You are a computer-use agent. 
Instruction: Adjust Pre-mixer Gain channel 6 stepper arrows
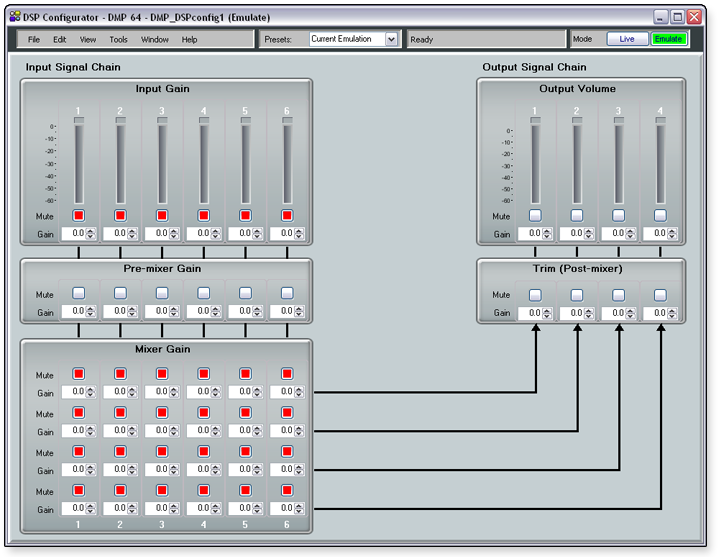tap(299, 312)
